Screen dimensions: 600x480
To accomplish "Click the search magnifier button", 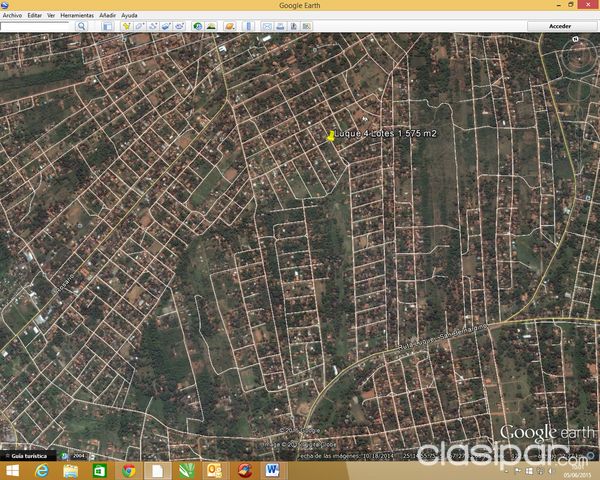I will pyautogui.click(x=82, y=26).
